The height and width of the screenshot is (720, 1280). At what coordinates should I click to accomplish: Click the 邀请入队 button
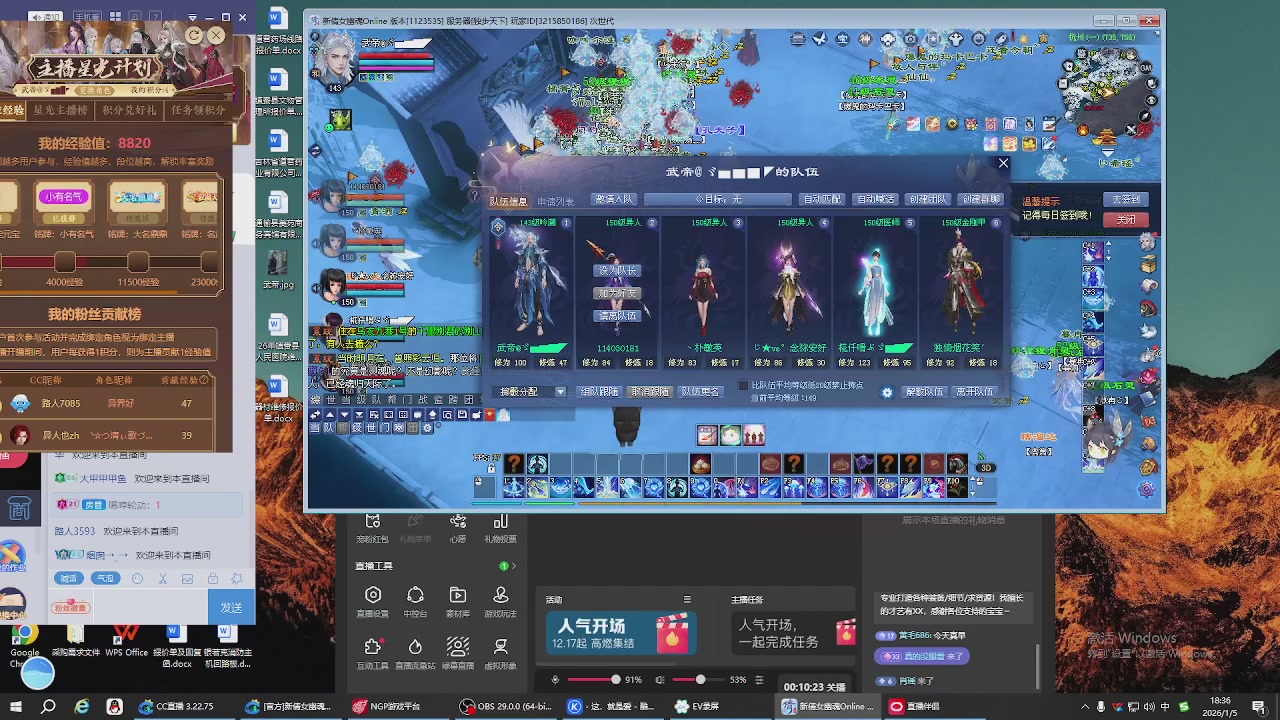(613, 200)
